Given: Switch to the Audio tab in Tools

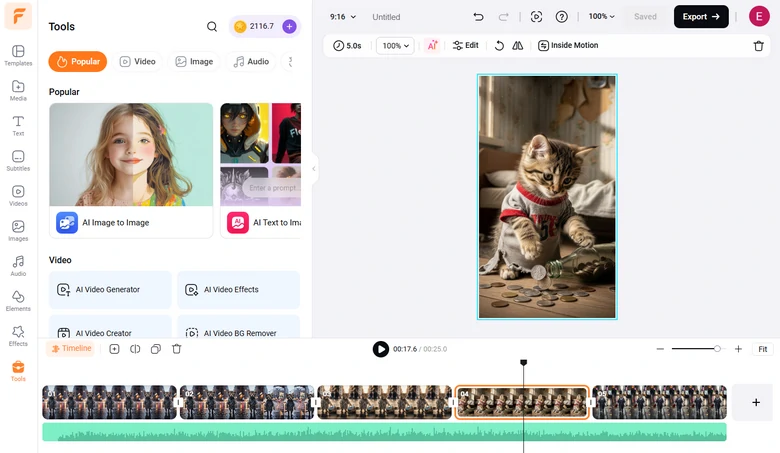Looking at the screenshot, I should 251,61.
